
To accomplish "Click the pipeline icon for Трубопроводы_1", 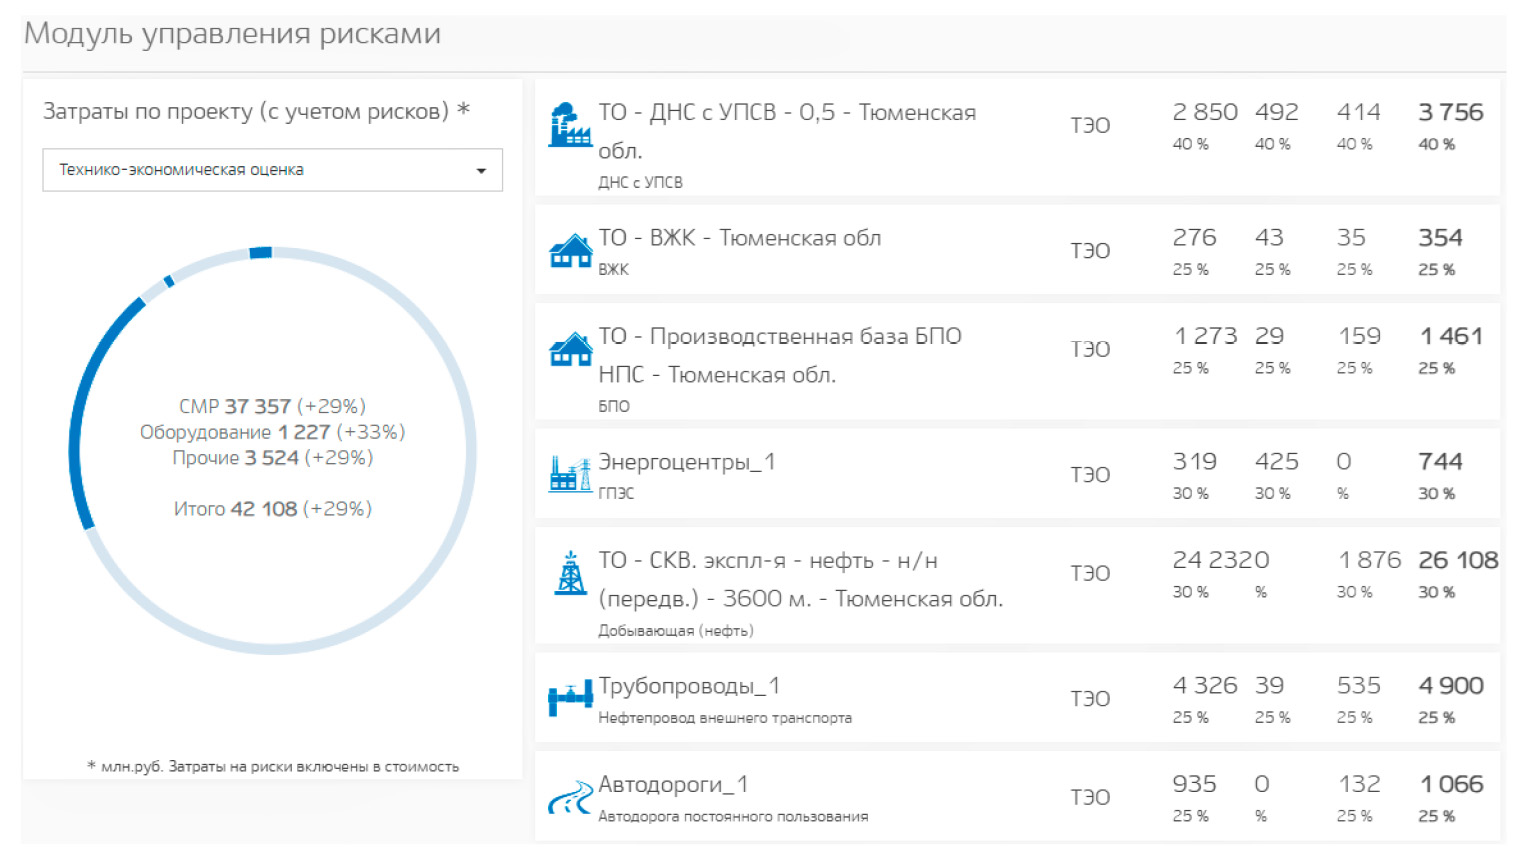I will [x=570, y=698].
